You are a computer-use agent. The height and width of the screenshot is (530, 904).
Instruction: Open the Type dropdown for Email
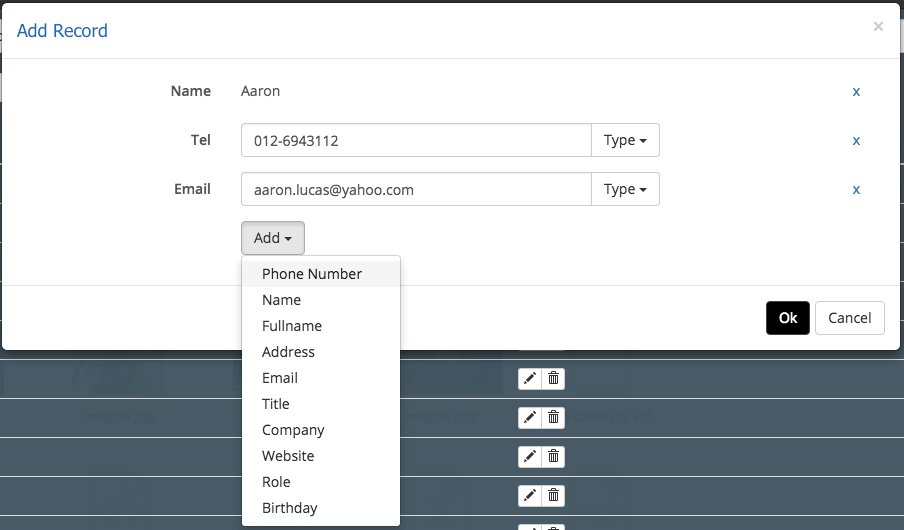625,189
